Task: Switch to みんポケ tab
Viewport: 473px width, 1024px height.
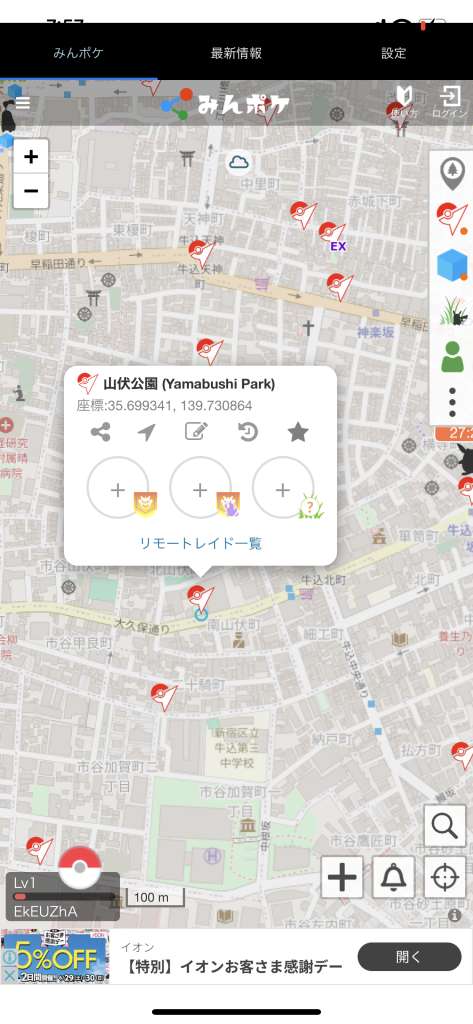Action: tap(78, 54)
